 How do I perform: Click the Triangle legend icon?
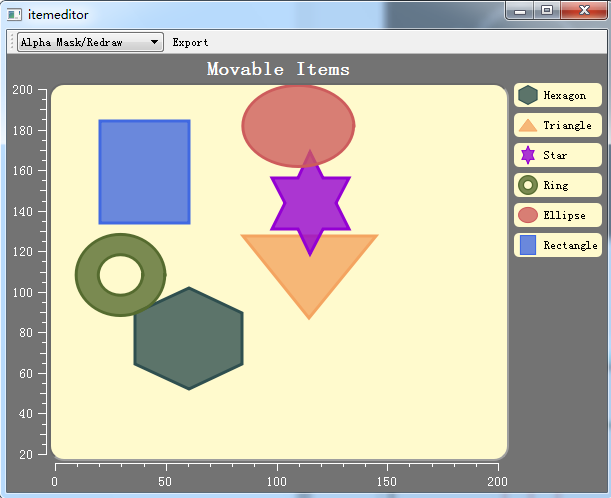528,125
